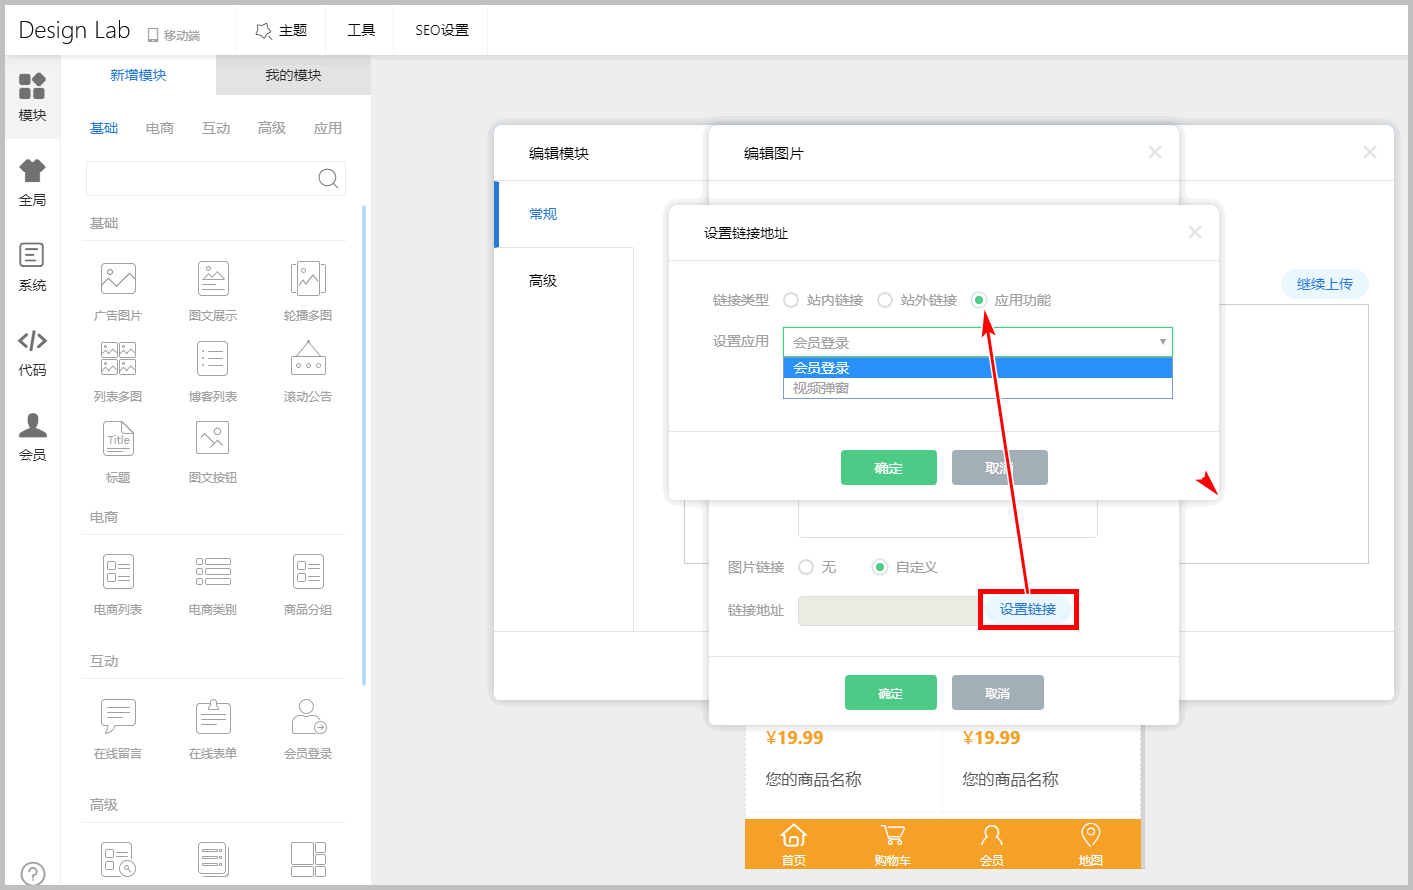This screenshot has width=1413, height=890.
Task: Add the 电商列表 module
Action: click(118, 585)
